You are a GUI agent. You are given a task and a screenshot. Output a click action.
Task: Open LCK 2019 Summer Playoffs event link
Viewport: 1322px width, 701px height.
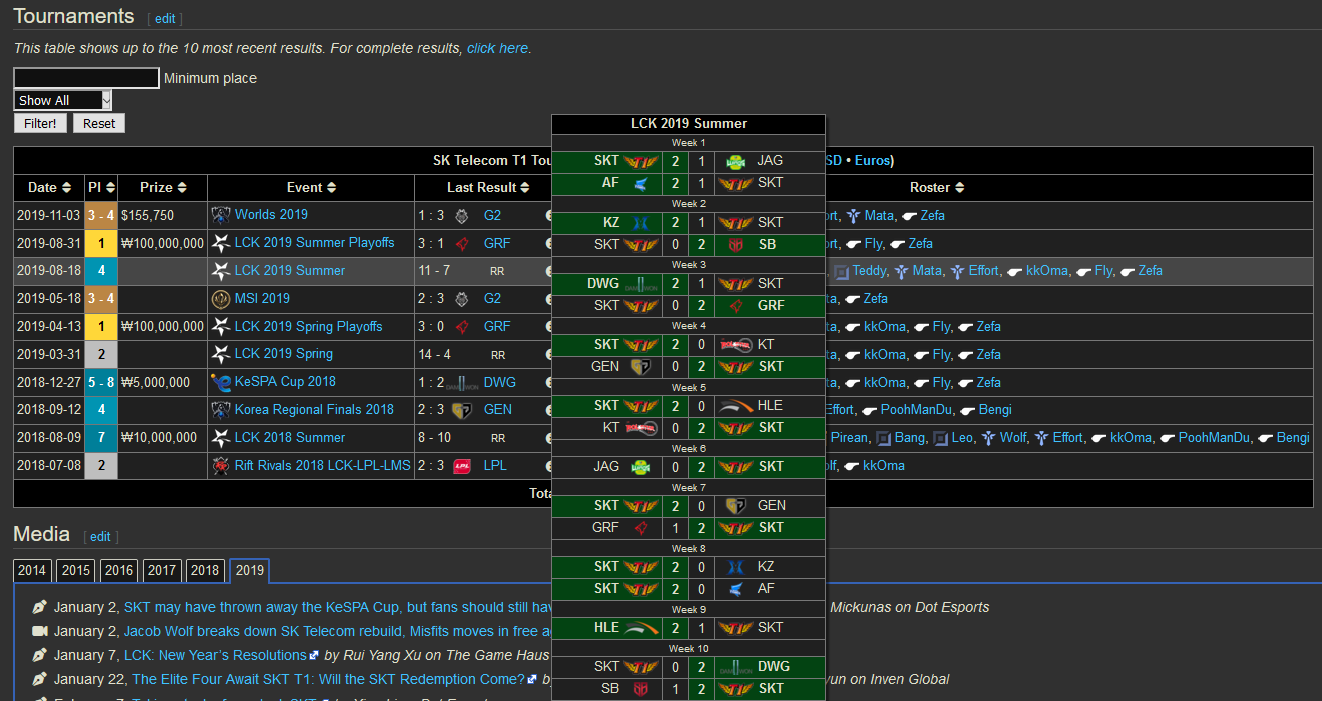(x=314, y=243)
